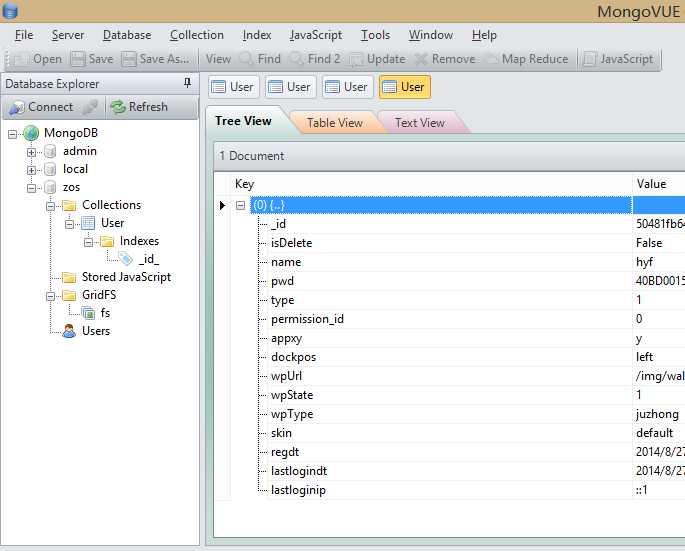Image resolution: width=685 pixels, height=551 pixels.
Task: Click the Map Reduce toolbar button
Action: (x=528, y=59)
